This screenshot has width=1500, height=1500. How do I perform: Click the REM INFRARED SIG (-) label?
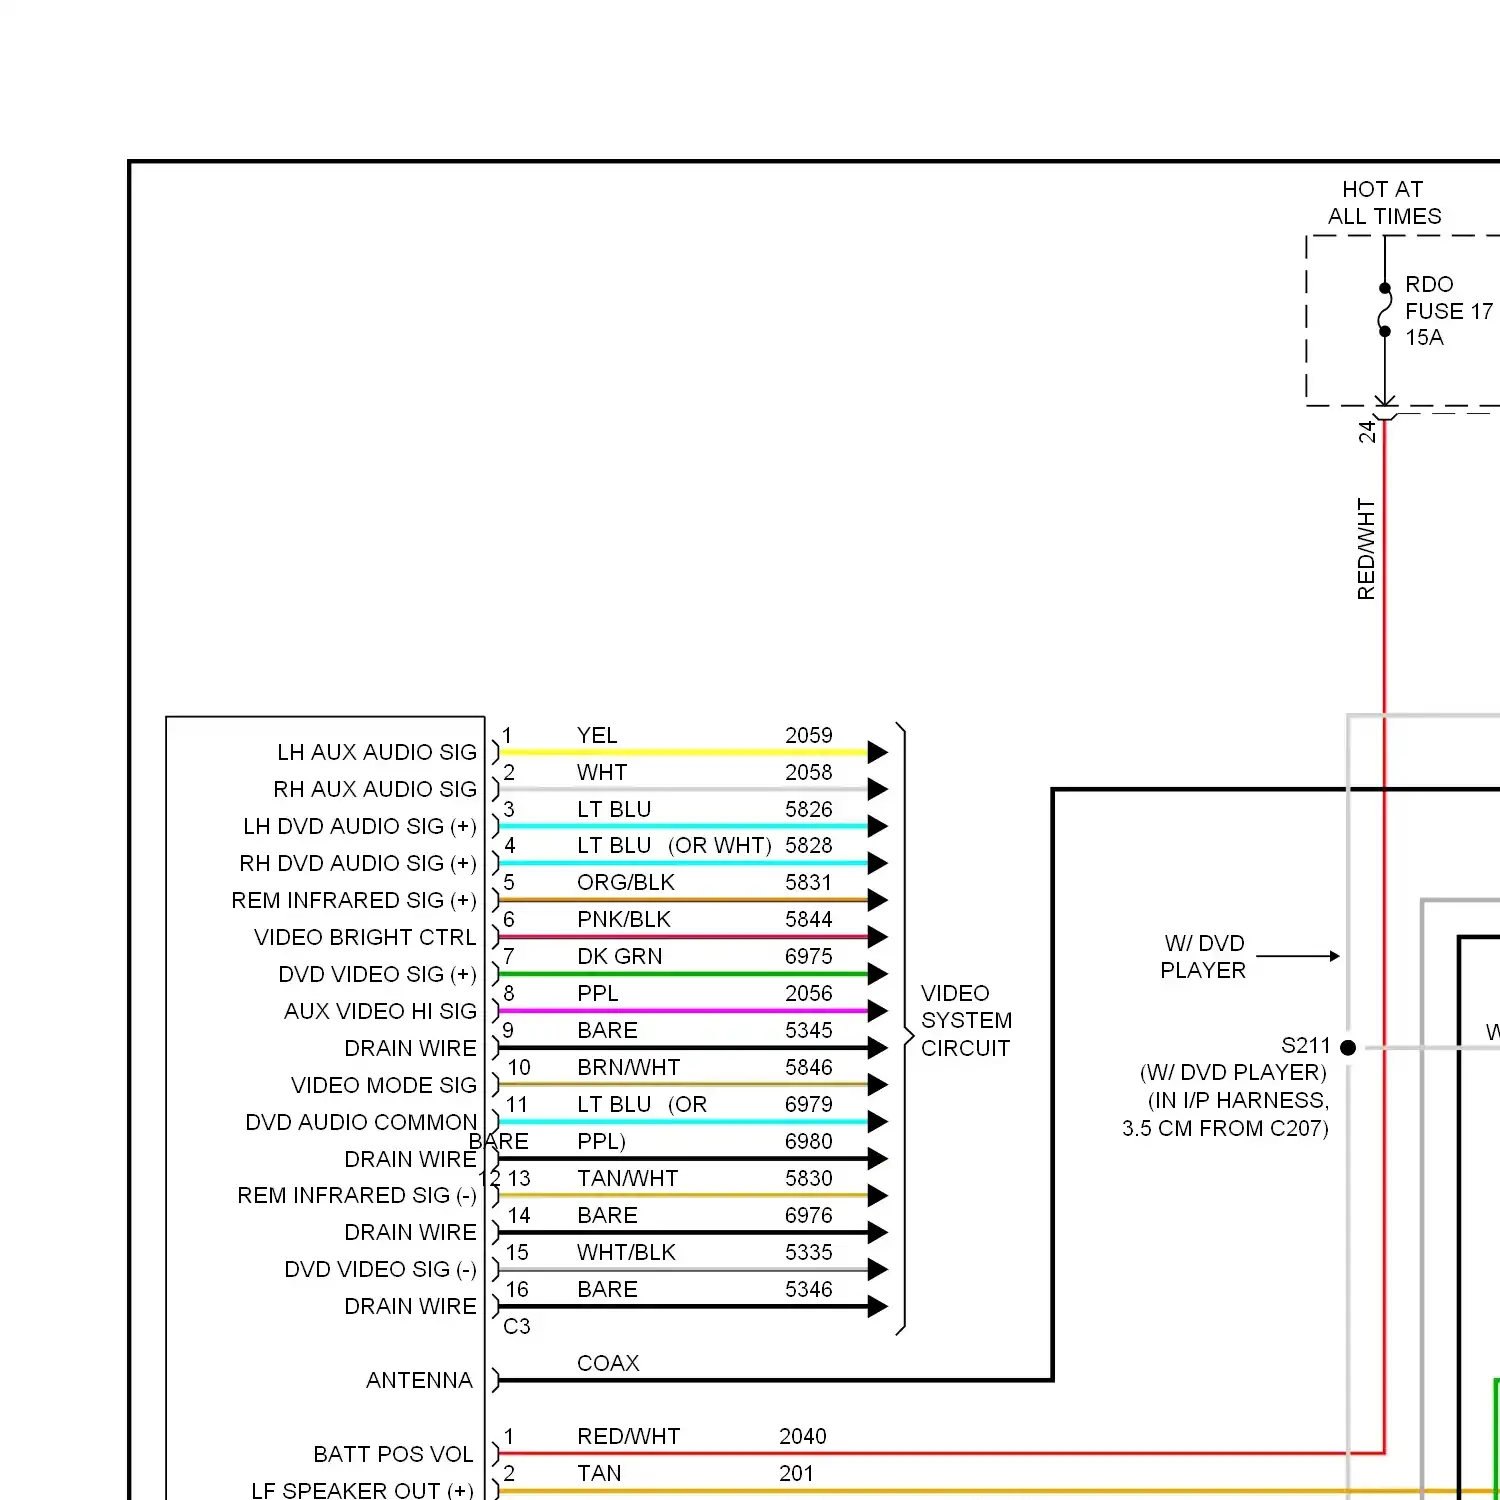[357, 1195]
